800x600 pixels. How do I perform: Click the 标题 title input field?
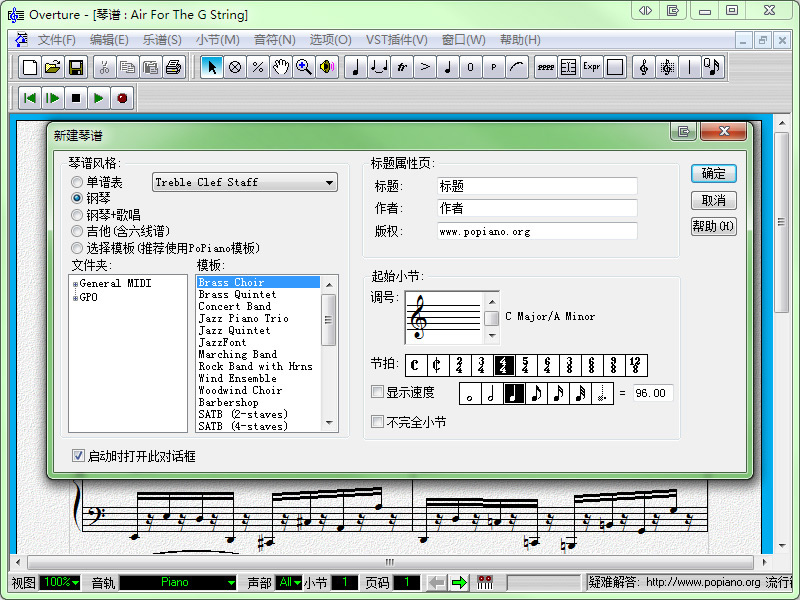(537, 186)
